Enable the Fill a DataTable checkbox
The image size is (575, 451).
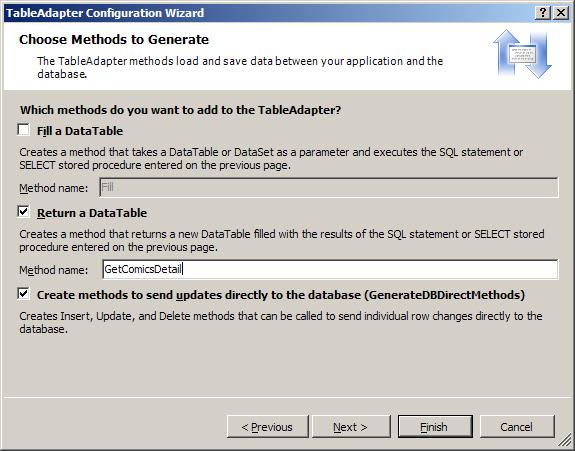24,130
